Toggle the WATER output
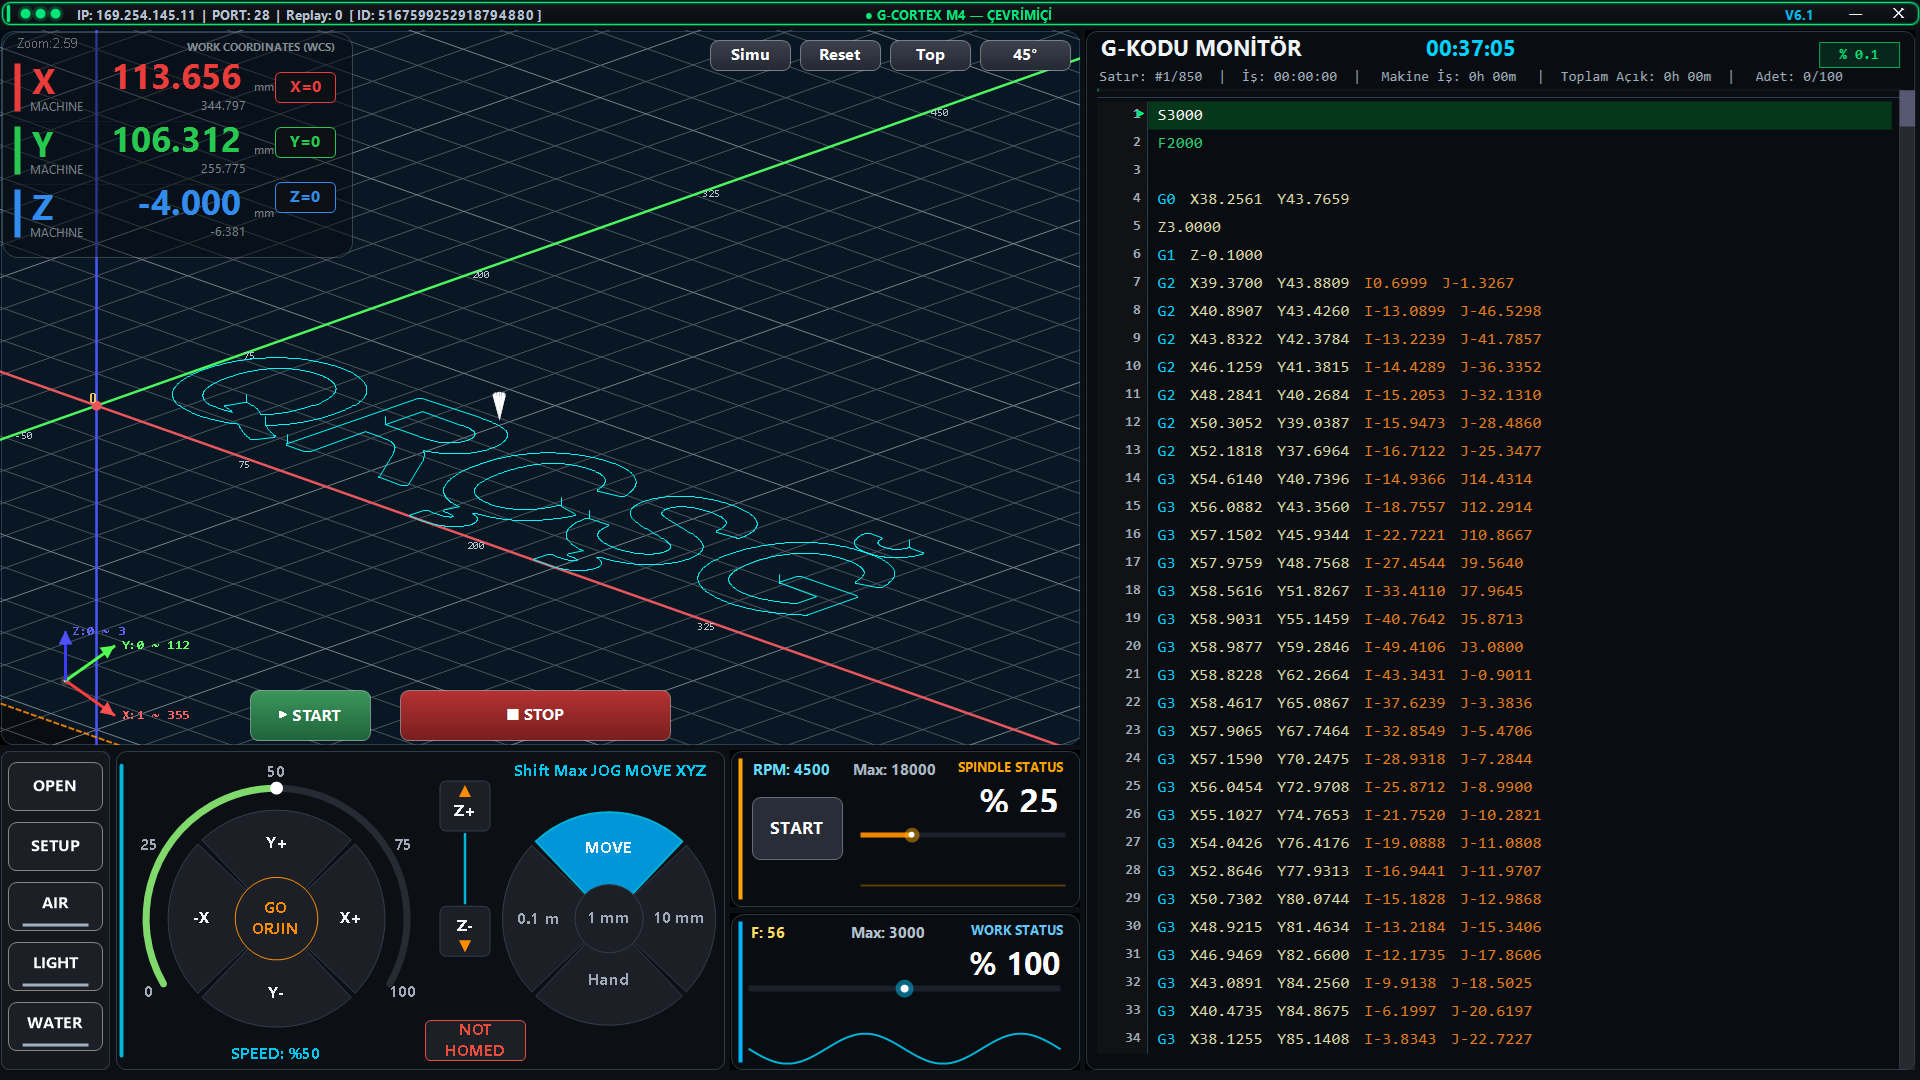Viewport: 1920px width, 1080px height. click(x=55, y=1026)
